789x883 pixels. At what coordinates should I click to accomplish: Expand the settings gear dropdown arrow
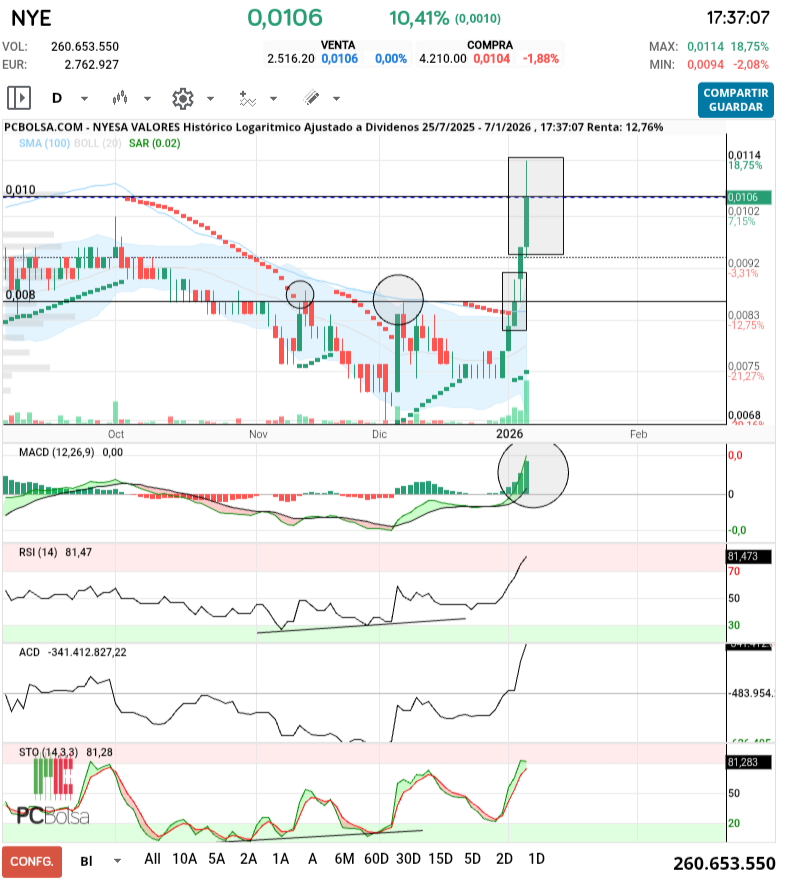(x=210, y=99)
